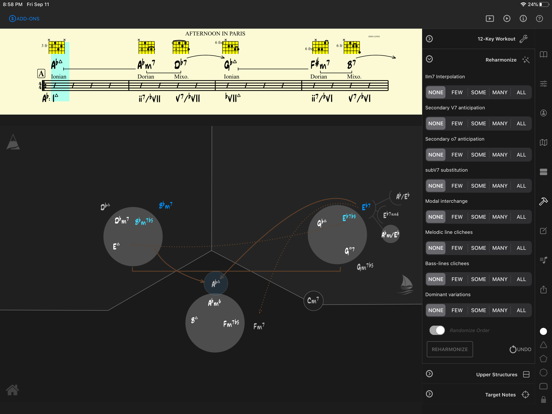Go to the home icon on the map

[x=12, y=390]
